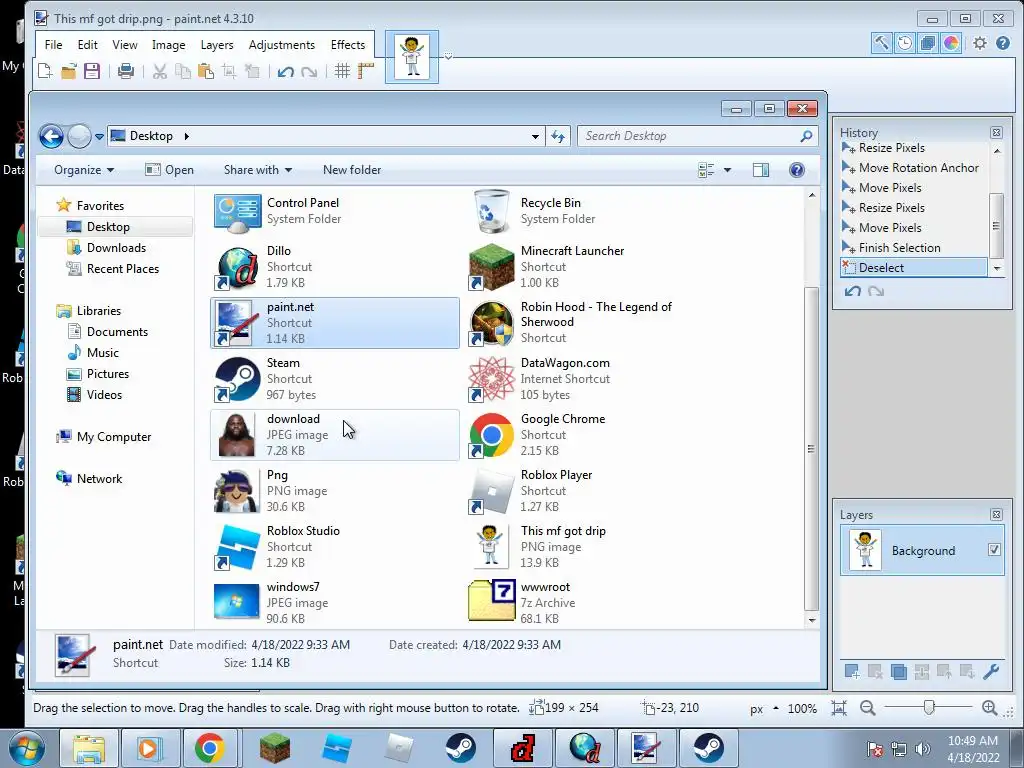
Task: Open the File menu
Action: tap(54, 44)
